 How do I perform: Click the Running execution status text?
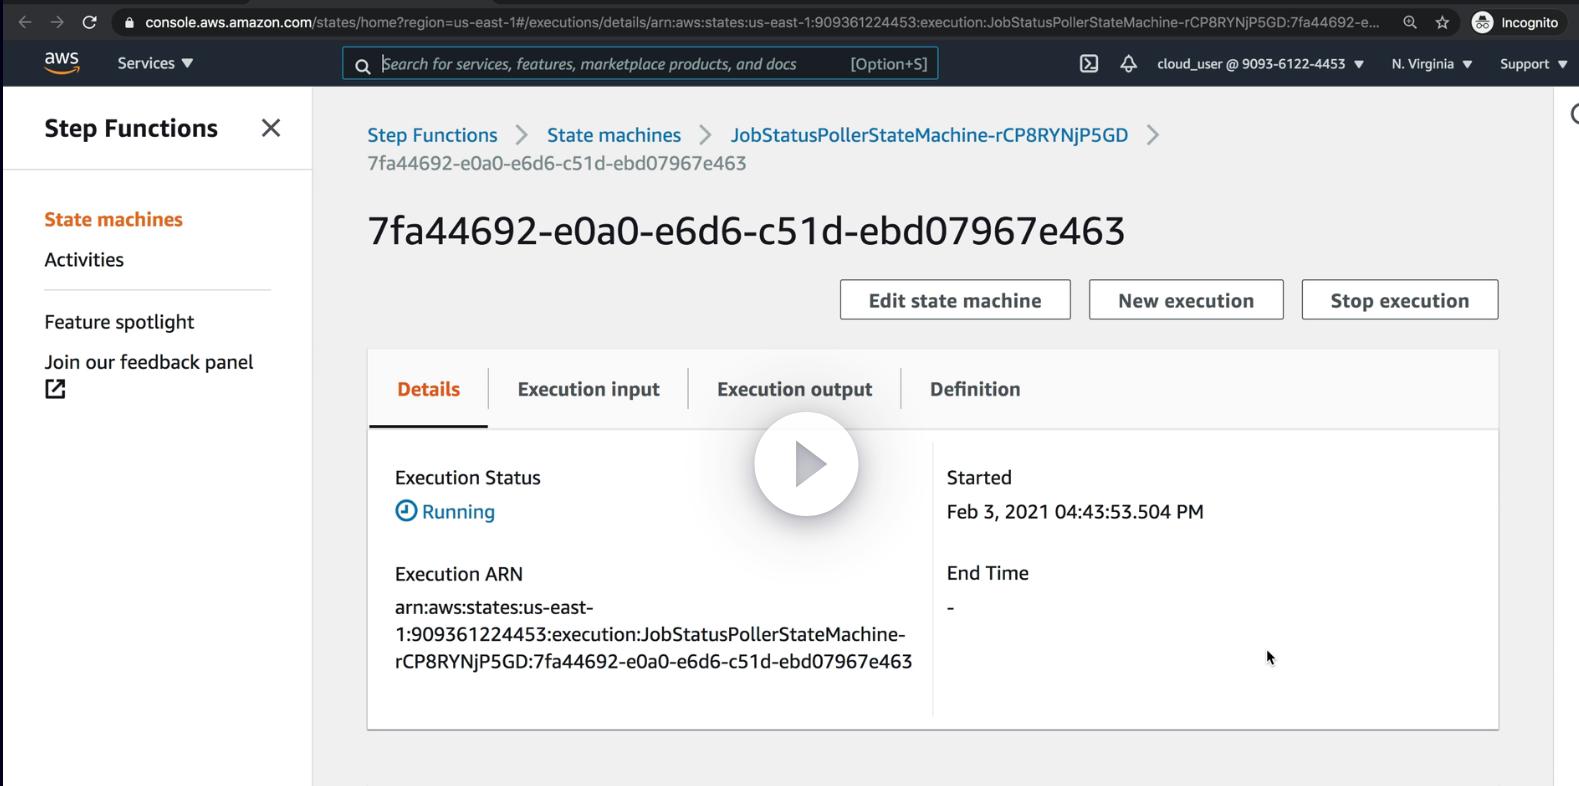[x=458, y=511]
